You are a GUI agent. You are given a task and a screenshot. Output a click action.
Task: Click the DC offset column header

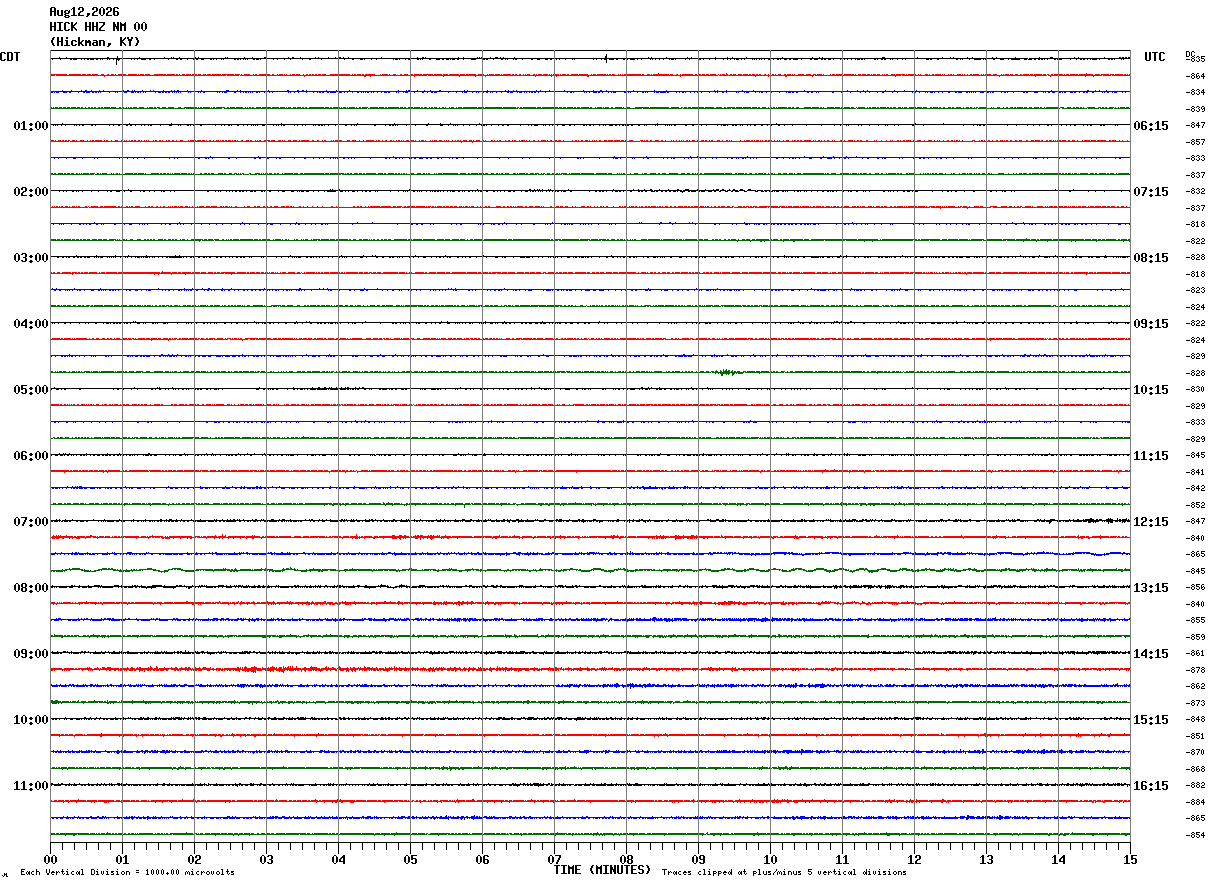[1190, 54]
